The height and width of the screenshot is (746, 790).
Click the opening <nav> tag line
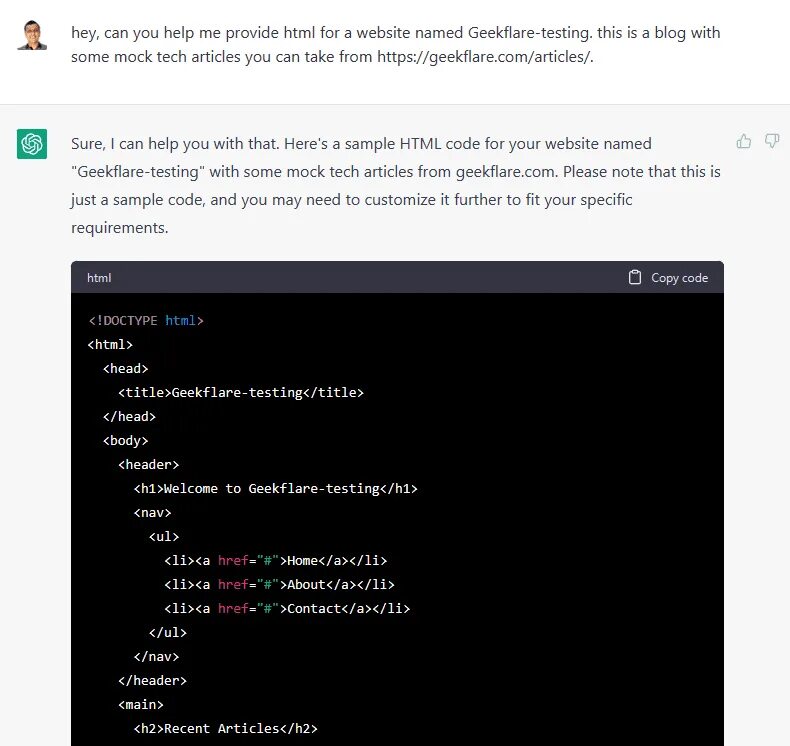coord(152,513)
